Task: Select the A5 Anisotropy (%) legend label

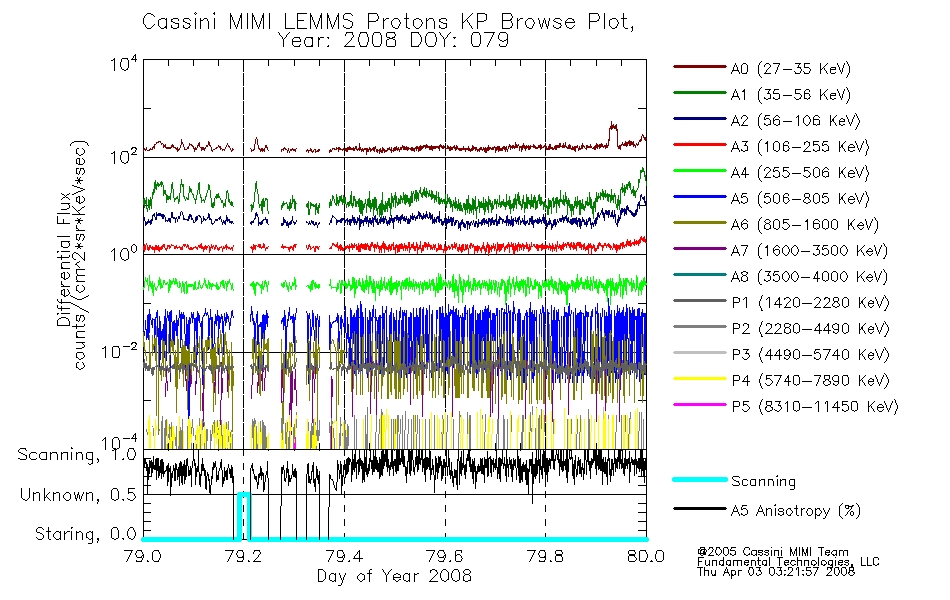Action: (x=796, y=511)
